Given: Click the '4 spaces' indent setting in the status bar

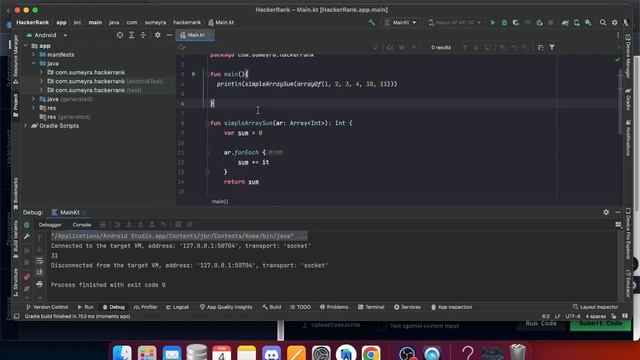Looking at the screenshot, I should pyautogui.click(x=596, y=316).
